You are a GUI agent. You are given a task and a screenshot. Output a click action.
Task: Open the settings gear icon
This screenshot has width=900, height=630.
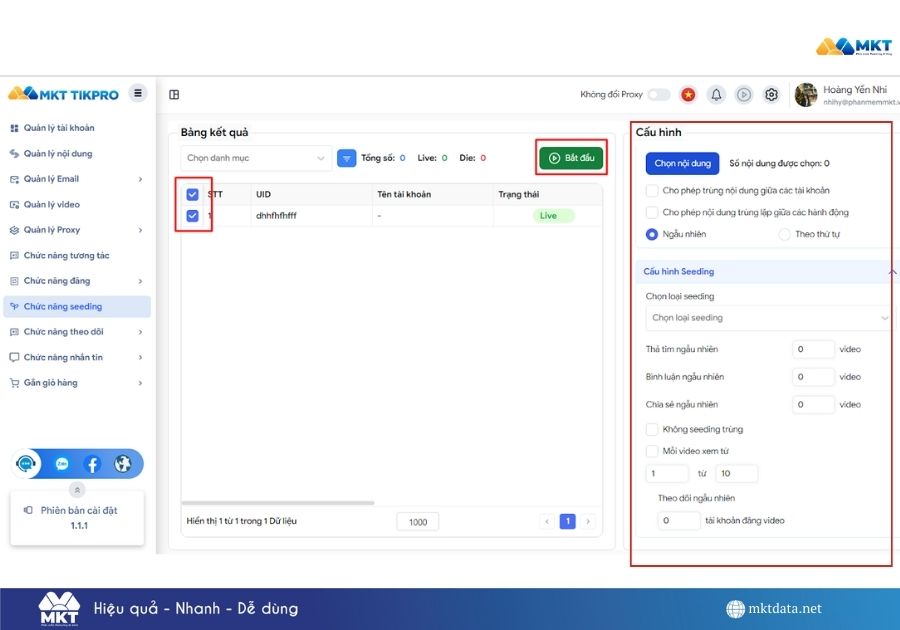(x=771, y=95)
